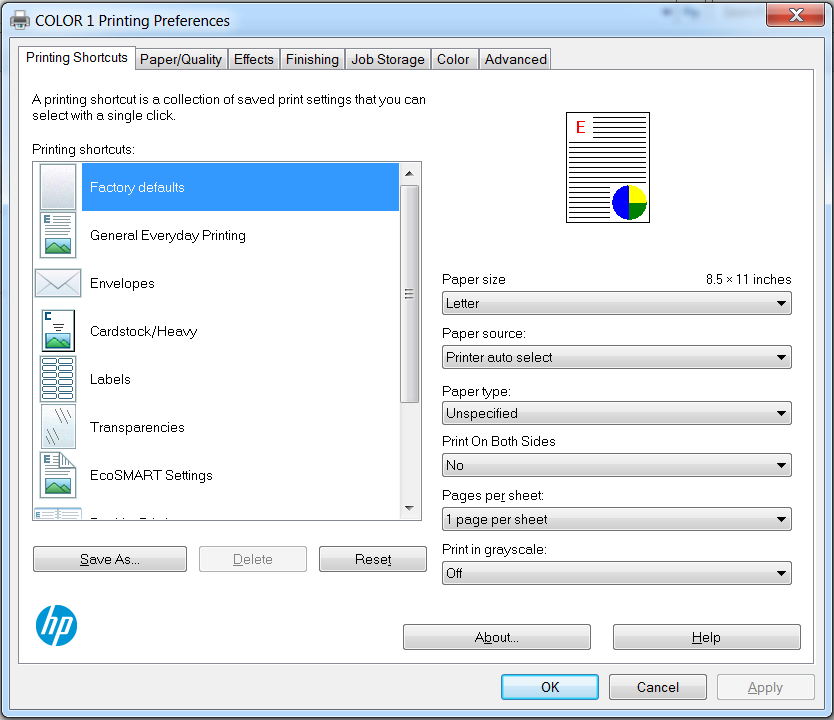Select the Printing Shortcuts tab
Viewport: 834px width, 720px height.
point(77,57)
